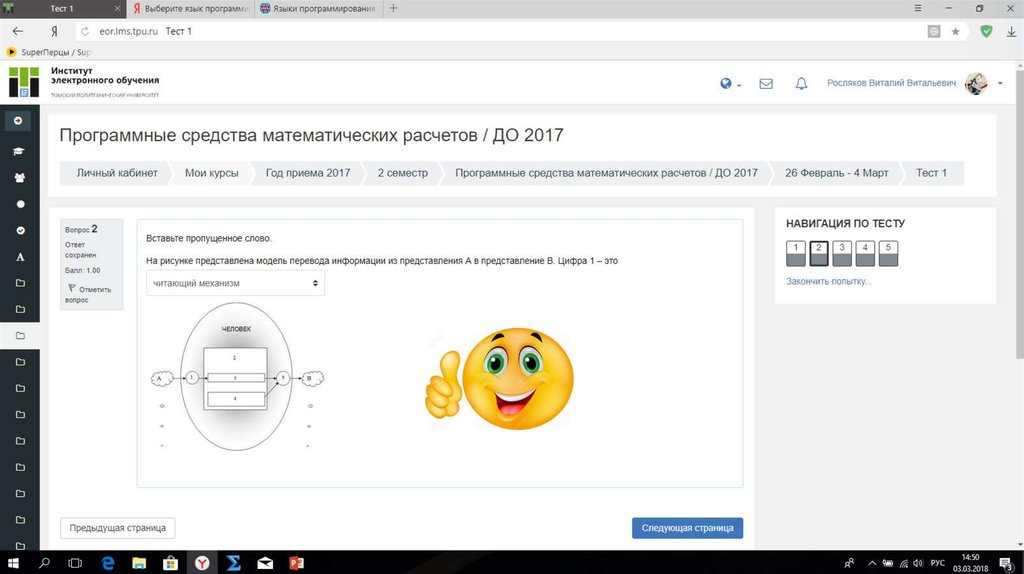Image resolution: width=1024 pixels, height=574 pixels.
Task: Open Mail app on taskbar
Action: click(x=265, y=563)
